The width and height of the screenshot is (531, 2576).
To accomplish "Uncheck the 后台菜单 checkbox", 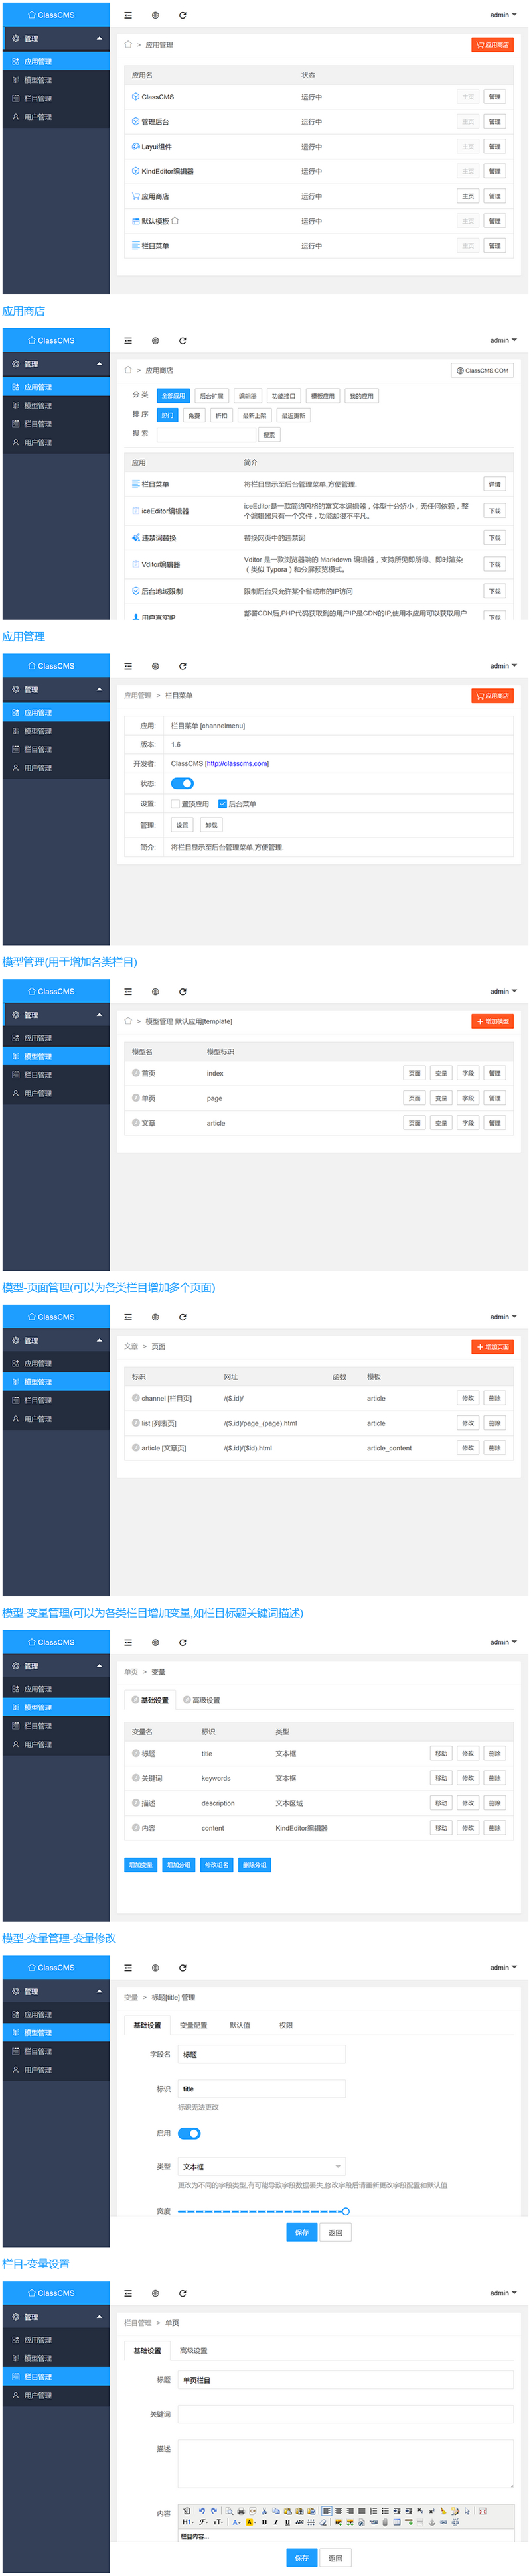I will coord(222,804).
